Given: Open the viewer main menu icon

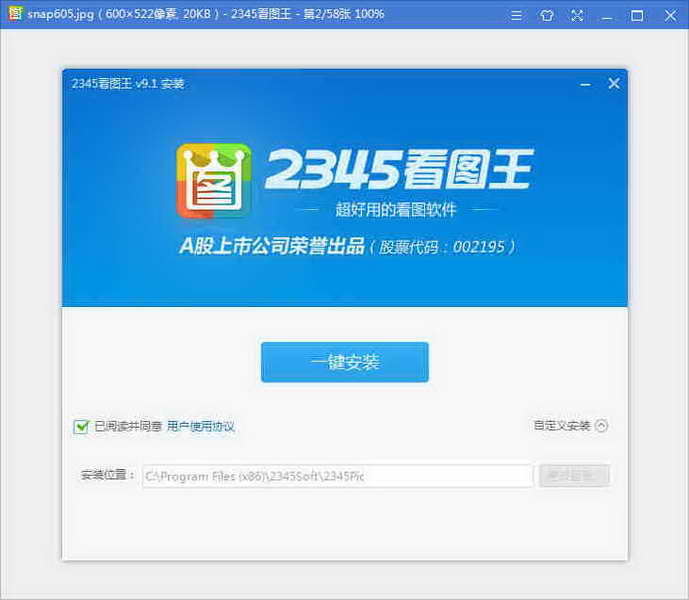Looking at the screenshot, I should click(x=517, y=16).
